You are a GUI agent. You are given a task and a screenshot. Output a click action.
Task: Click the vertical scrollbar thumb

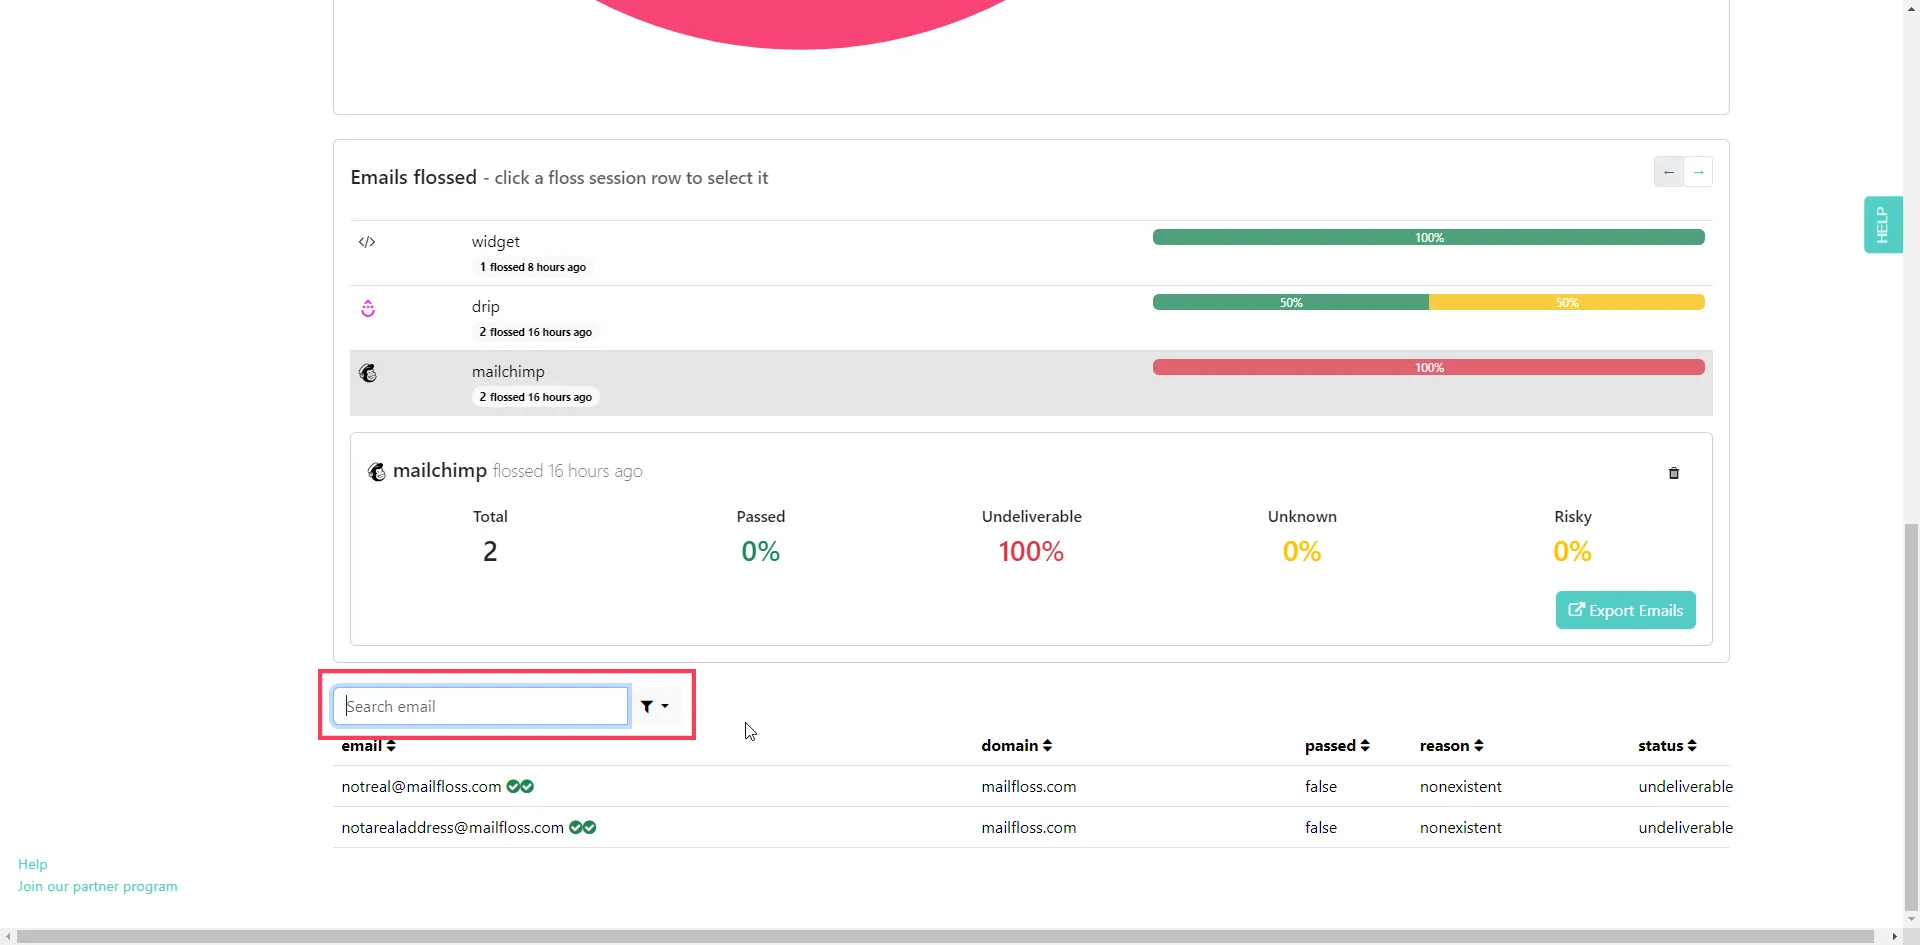click(1911, 715)
